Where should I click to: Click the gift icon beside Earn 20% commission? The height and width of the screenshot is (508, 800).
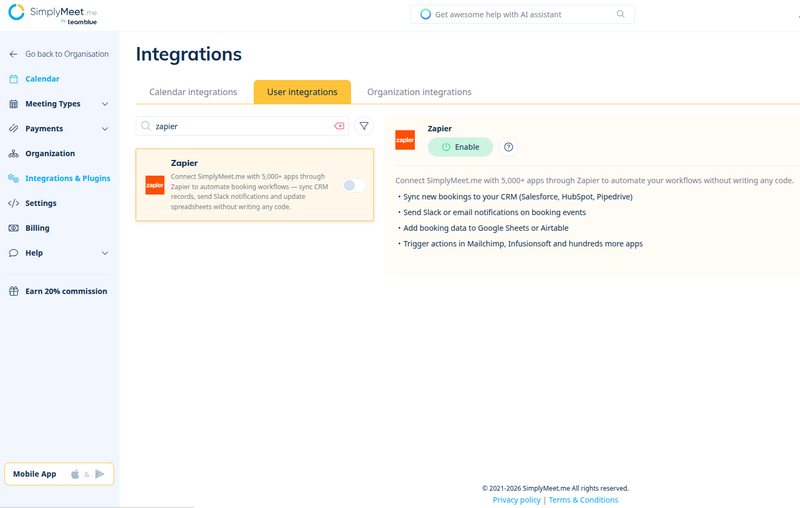(x=13, y=291)
